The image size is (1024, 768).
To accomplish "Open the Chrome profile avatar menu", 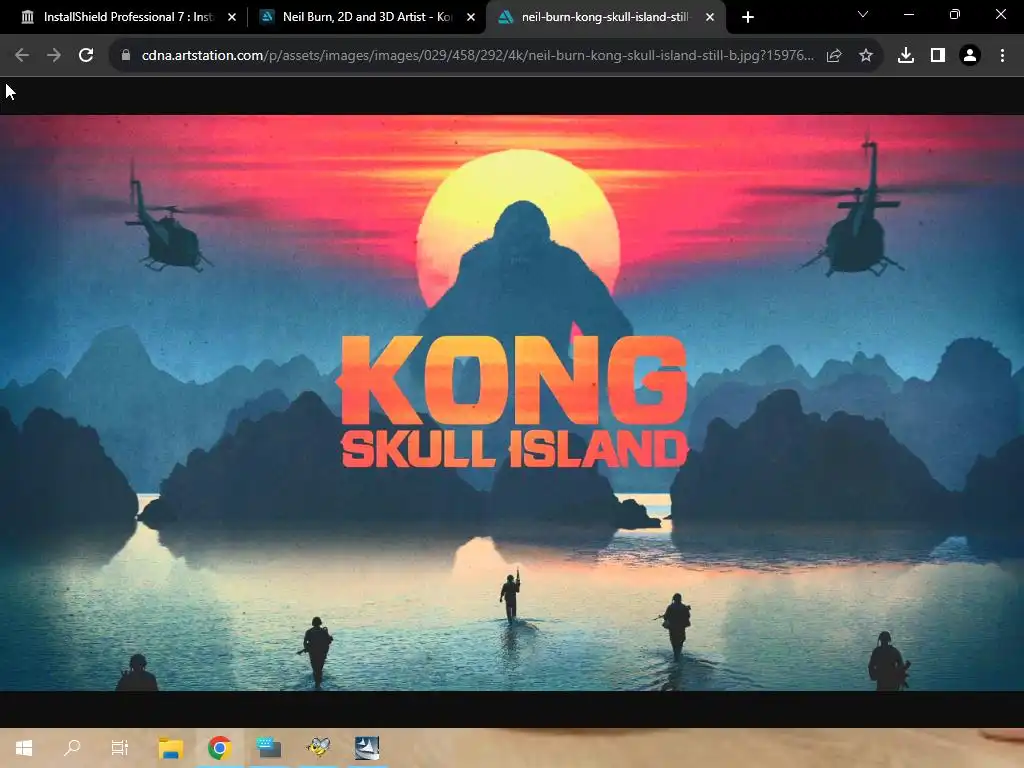I will pyautogui.click(x=969, y=56).
